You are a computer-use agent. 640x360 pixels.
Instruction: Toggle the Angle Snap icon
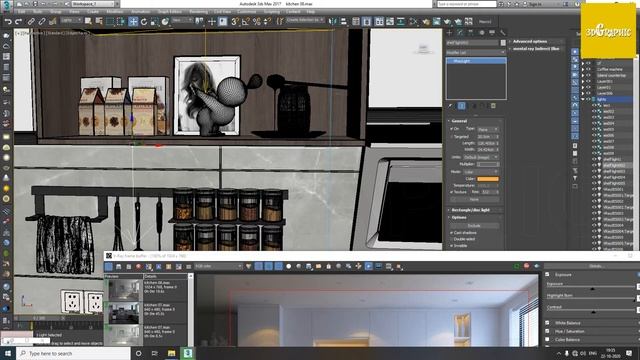tap(246, 21)
